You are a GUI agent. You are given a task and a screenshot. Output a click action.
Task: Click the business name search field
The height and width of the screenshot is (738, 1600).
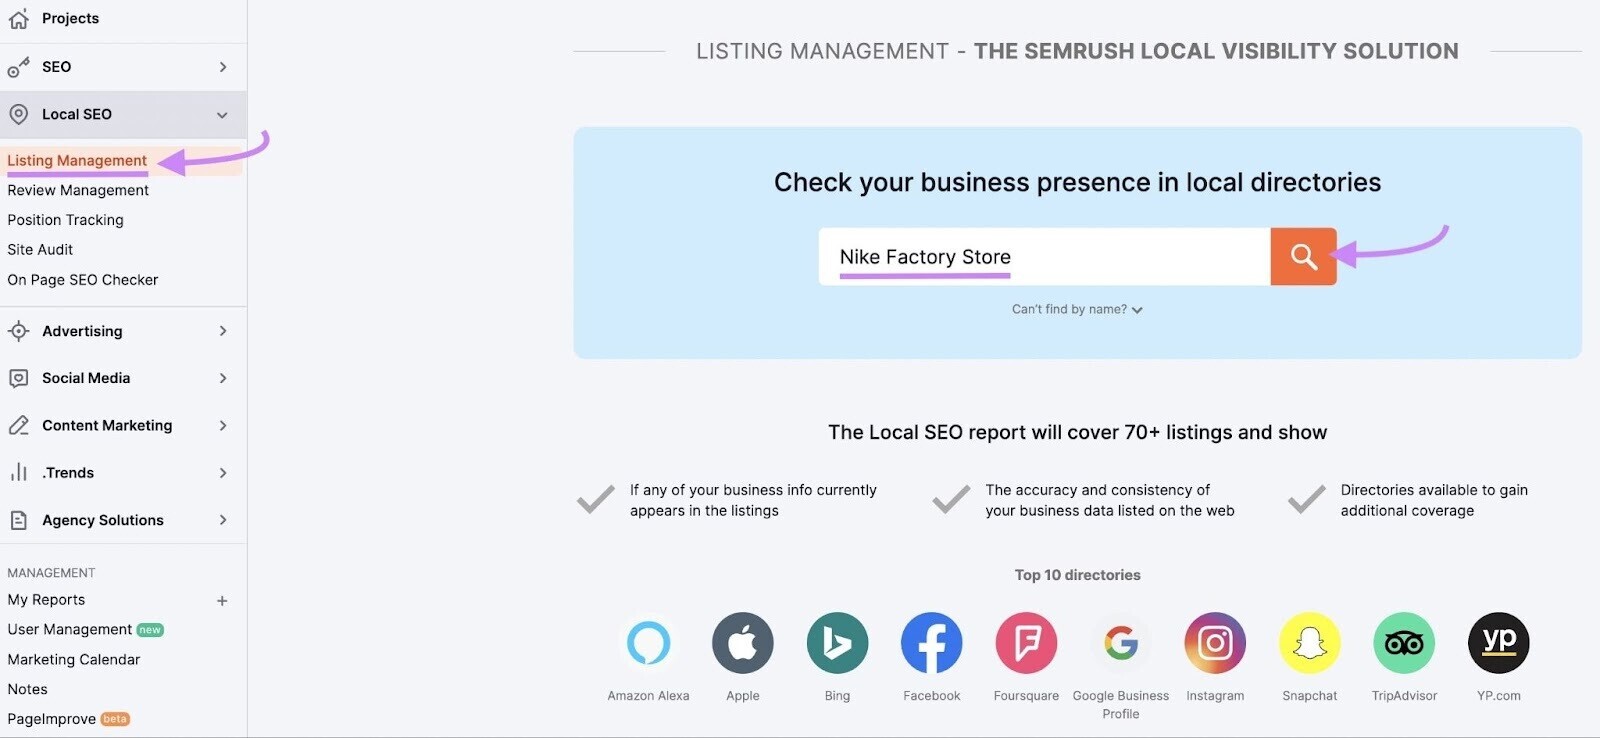pyautogui.click(x=1040, y=257)
